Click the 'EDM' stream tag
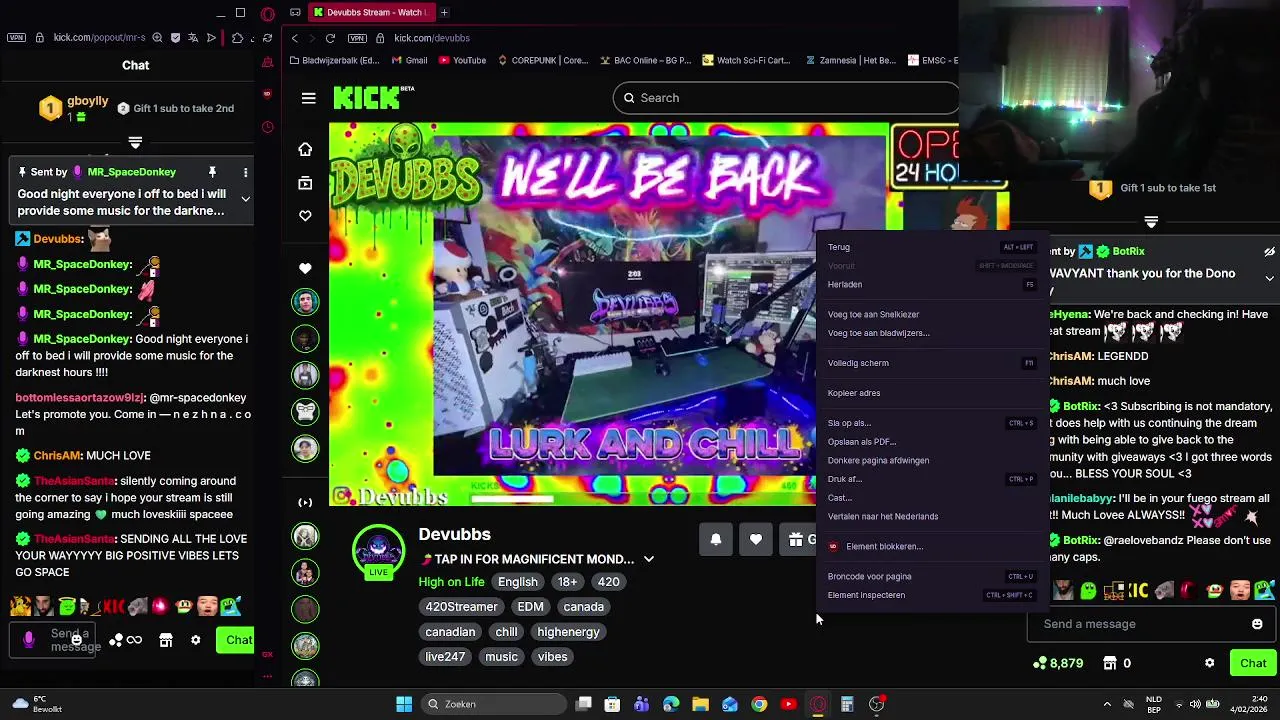 click(530, 607)
